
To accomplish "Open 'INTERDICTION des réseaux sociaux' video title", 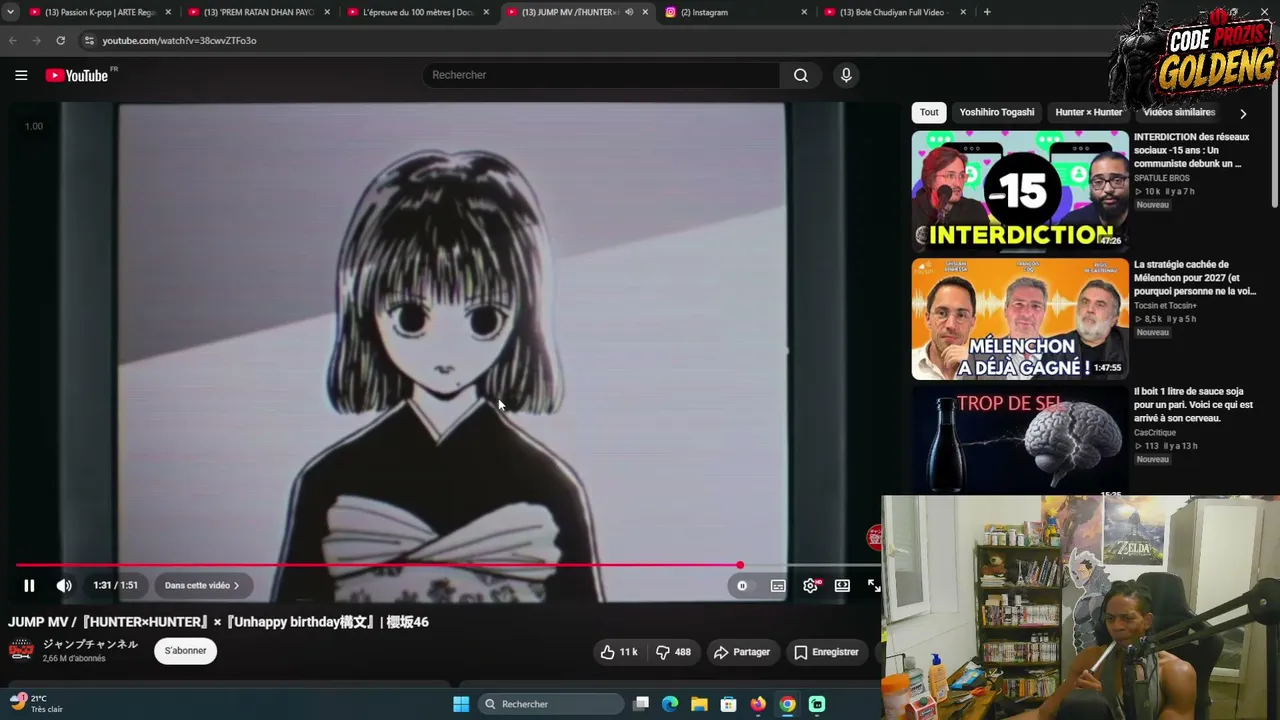I will 1192,150.
